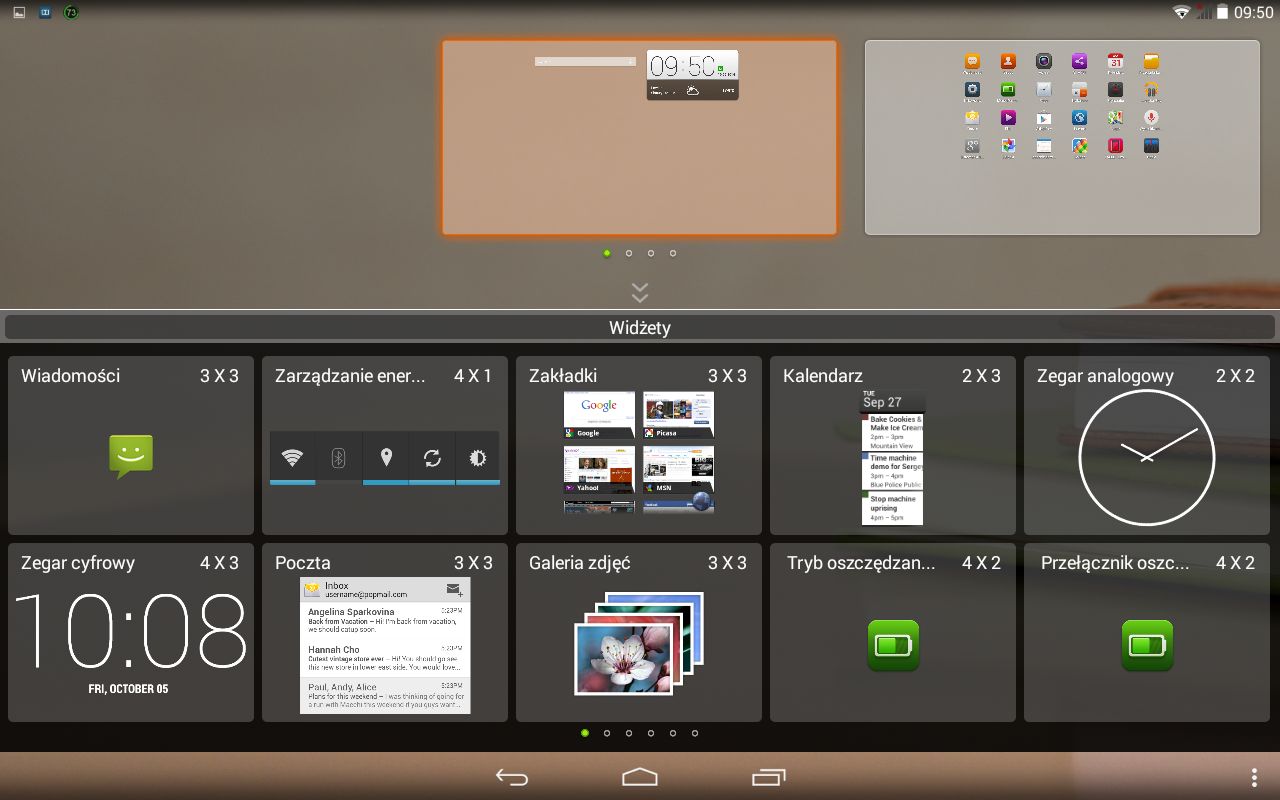
Task: Tap the Wi-Fi signal icon in status bar
Action: [1182, 12]
